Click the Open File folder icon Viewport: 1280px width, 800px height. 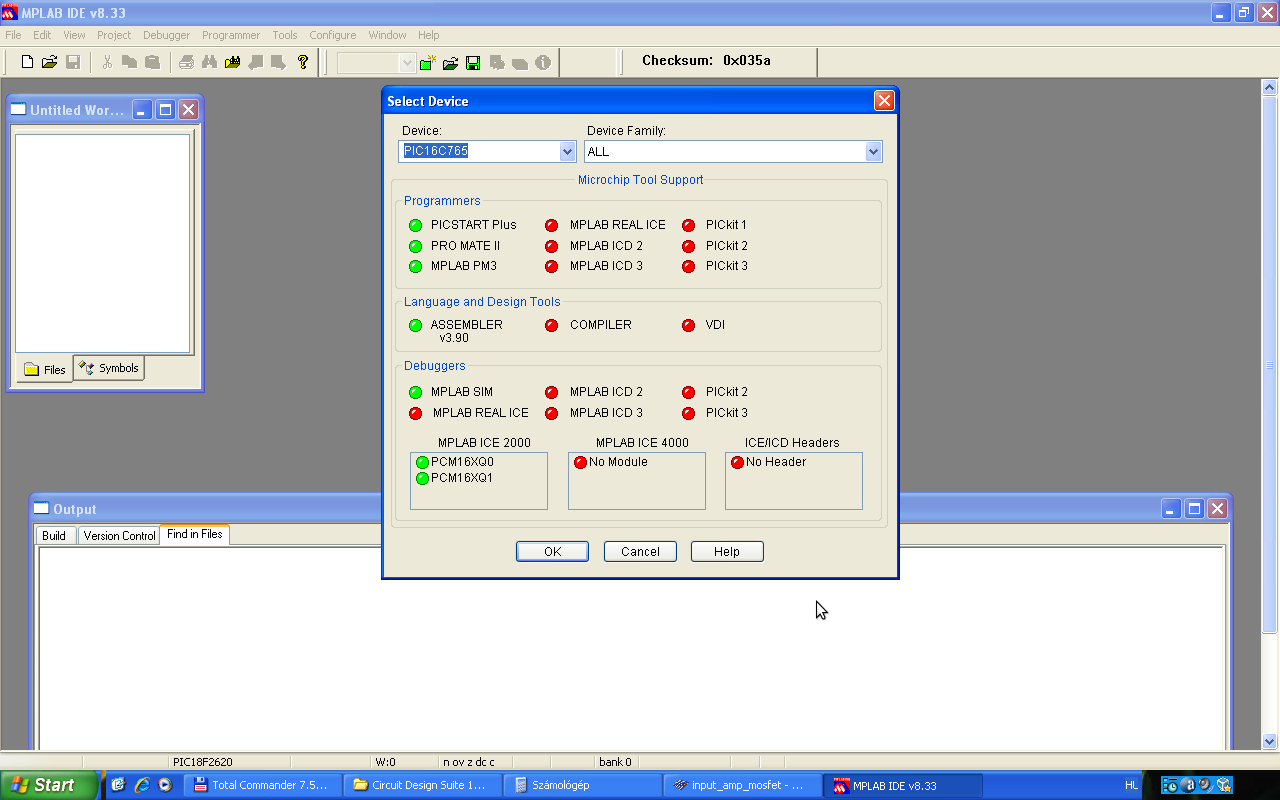[49, 62]
